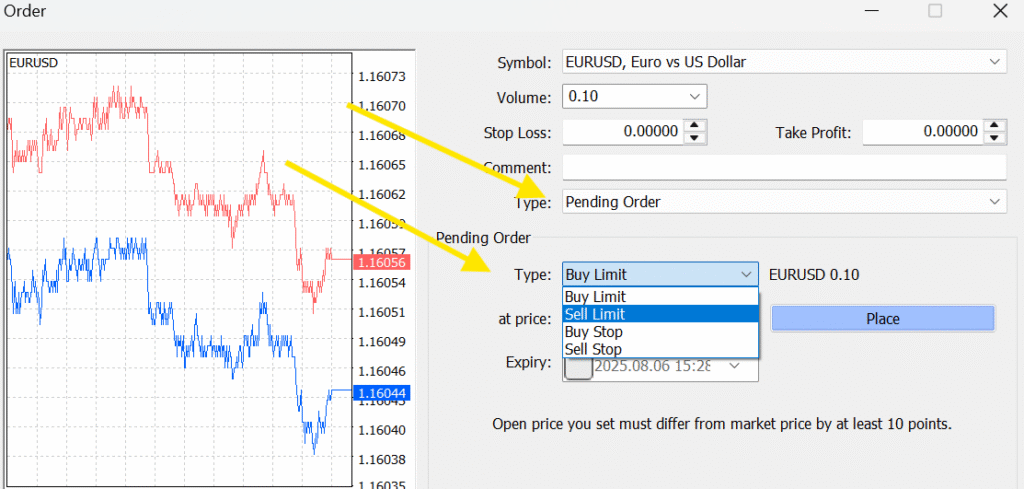Decrease Take Profit with down arrow
The image size is (1024, 489).
click(996, 138)
